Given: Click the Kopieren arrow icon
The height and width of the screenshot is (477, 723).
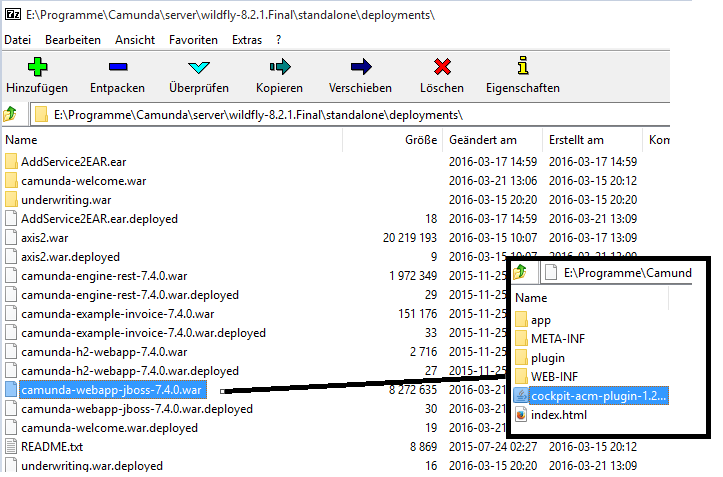Looking at the screenshot, I should 280,67.
